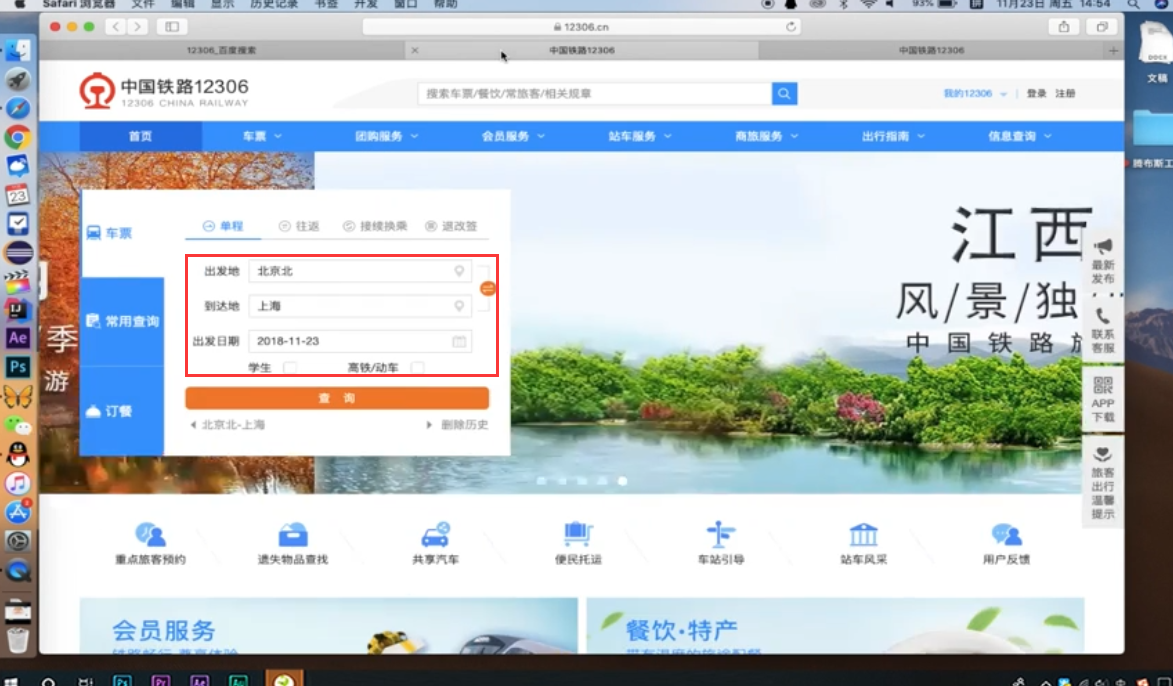Check the 学生 checkbox
The width and height of the screenshot is (1173, 686).
(x=290, y=367)
